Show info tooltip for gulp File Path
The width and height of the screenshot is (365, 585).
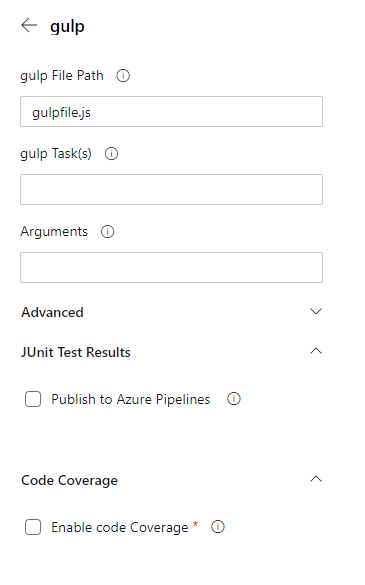pos(123,76)
